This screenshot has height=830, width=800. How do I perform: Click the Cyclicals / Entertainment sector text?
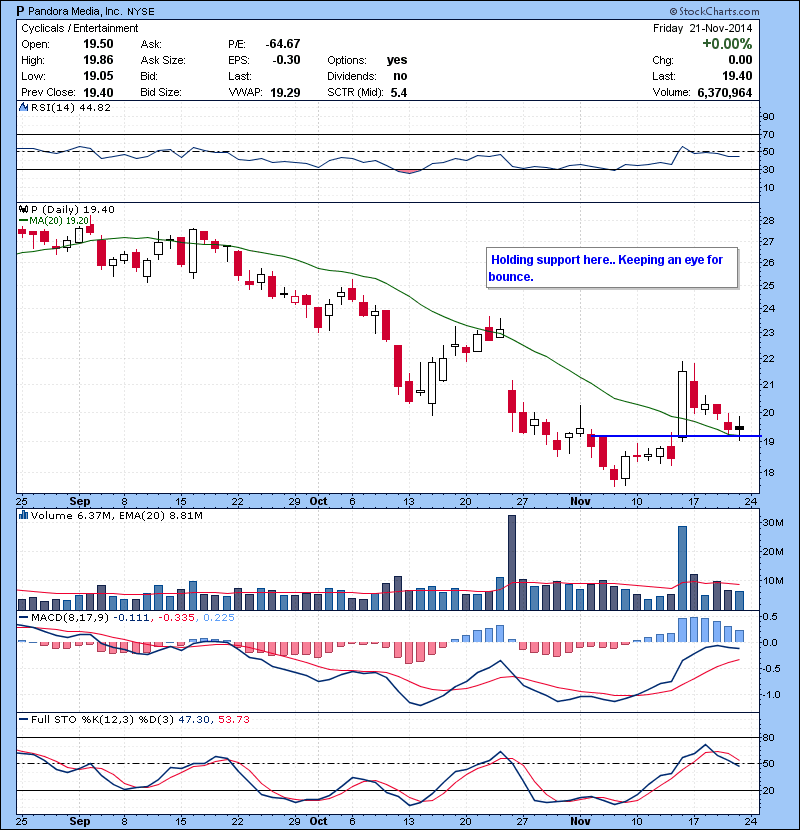tap(79, 28)
